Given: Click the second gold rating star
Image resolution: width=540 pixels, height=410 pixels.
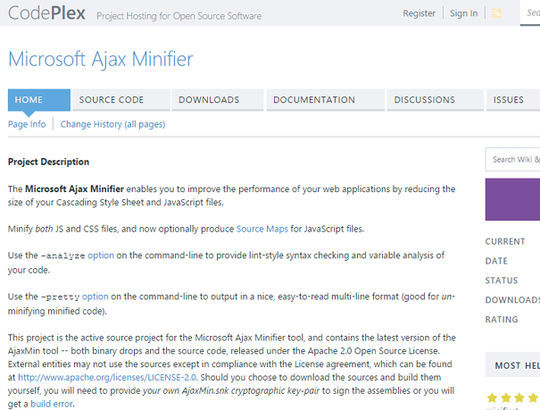Looking at the screenshot, I should (x=506, y=398).
